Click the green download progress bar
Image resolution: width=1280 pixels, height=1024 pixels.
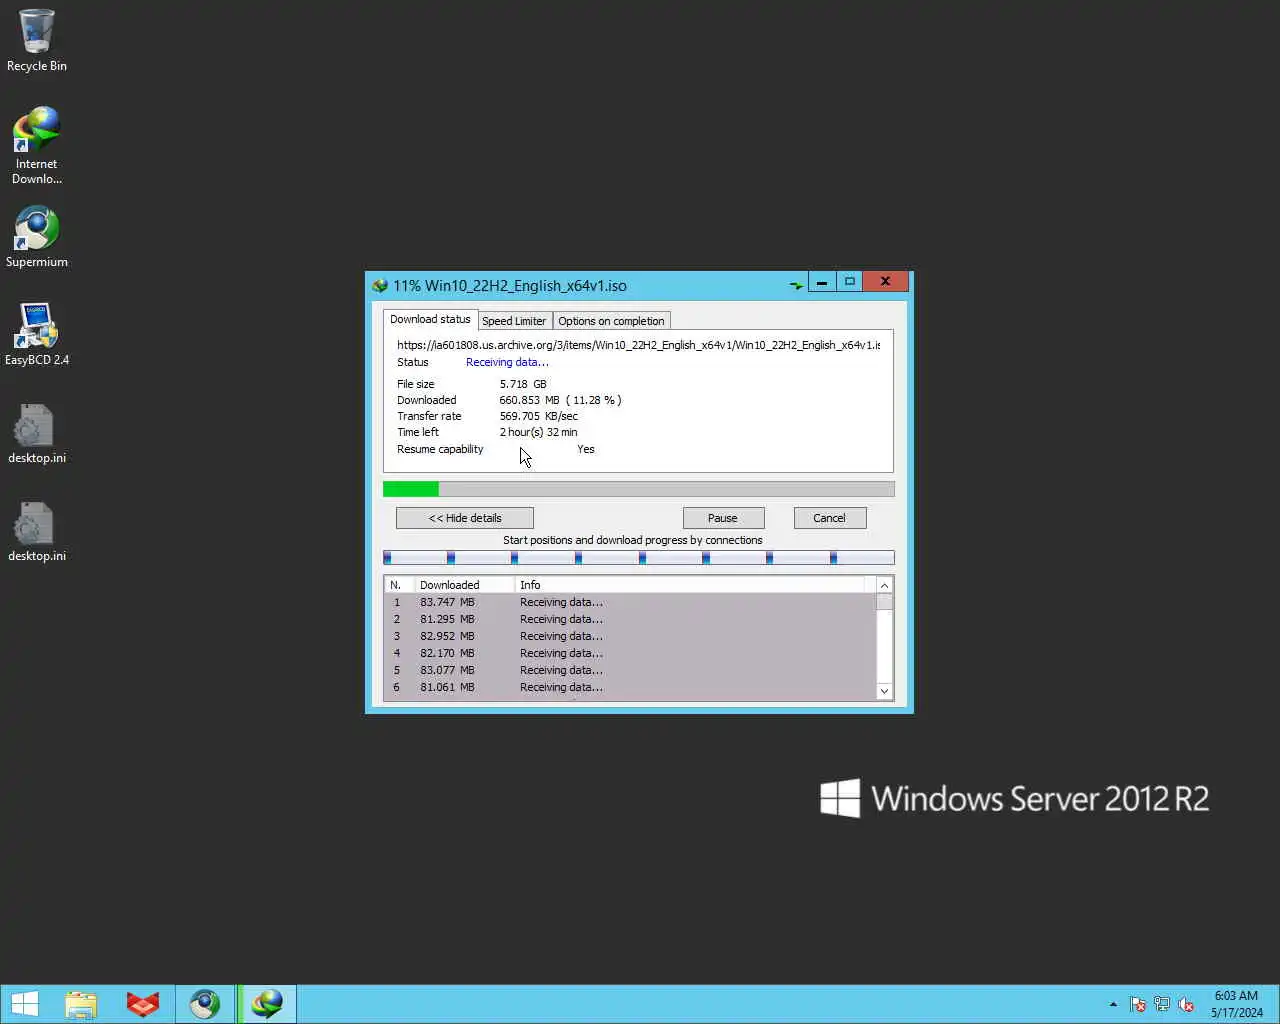[639, 489]
